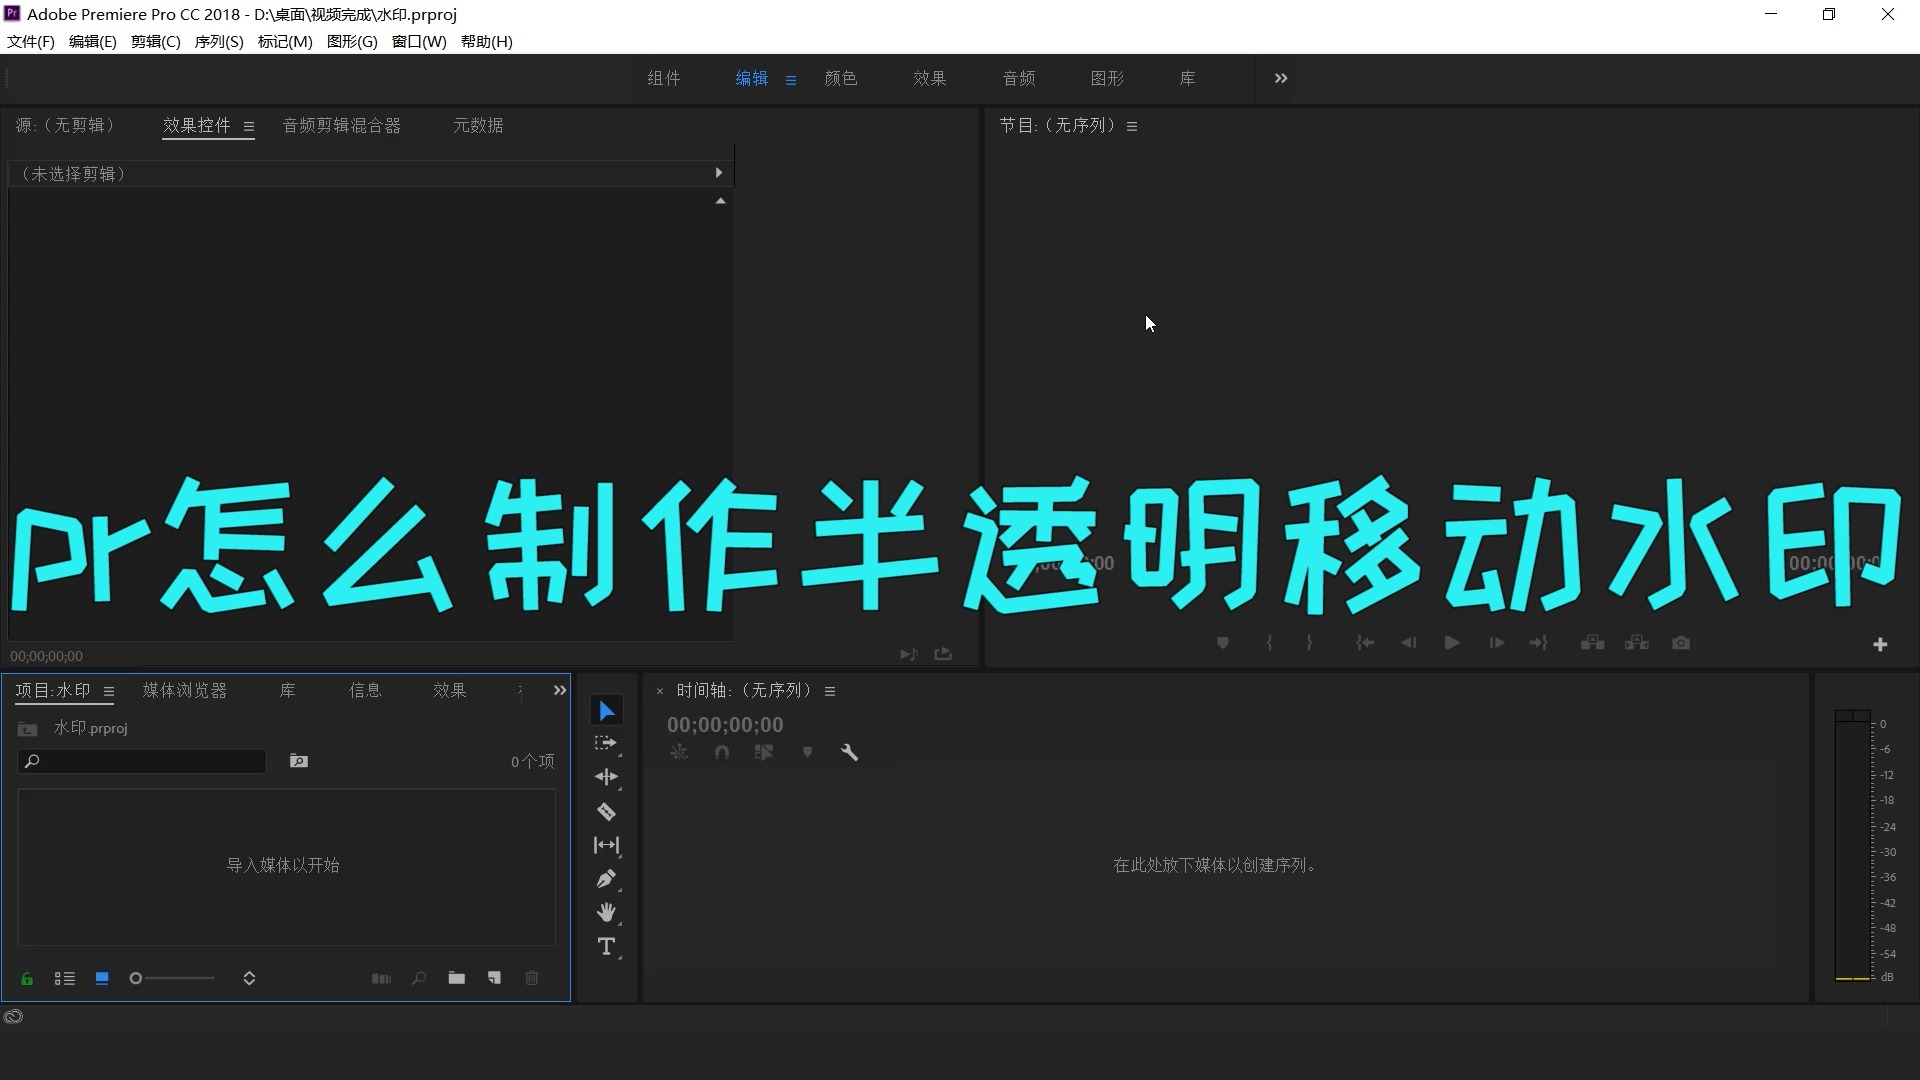Switch to the 音频剪辑混合器 tab
Viewport: 1920px width, 1080px height.
point(342,125)
